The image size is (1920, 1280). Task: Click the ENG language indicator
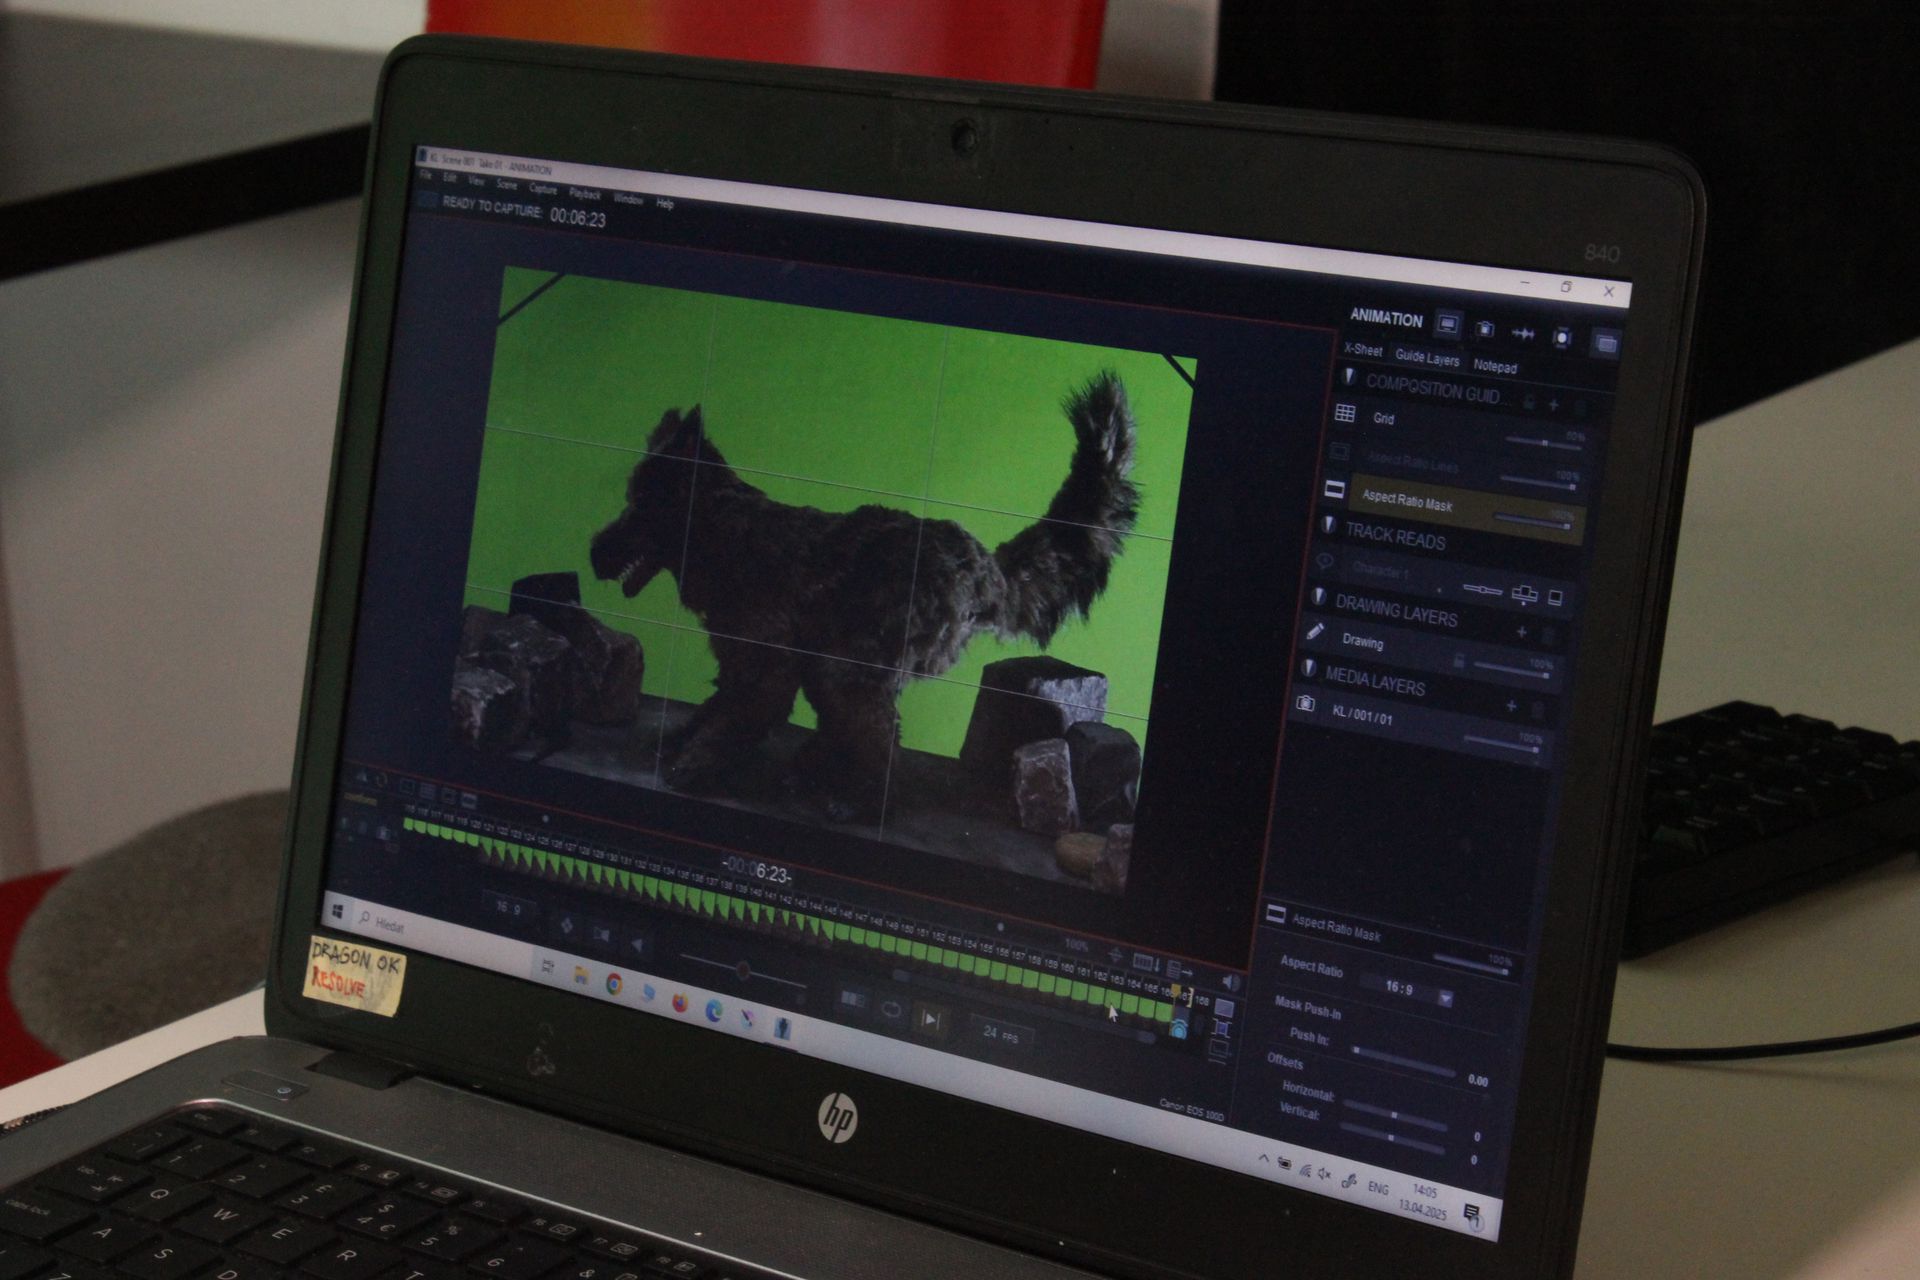point(1378,1188)
